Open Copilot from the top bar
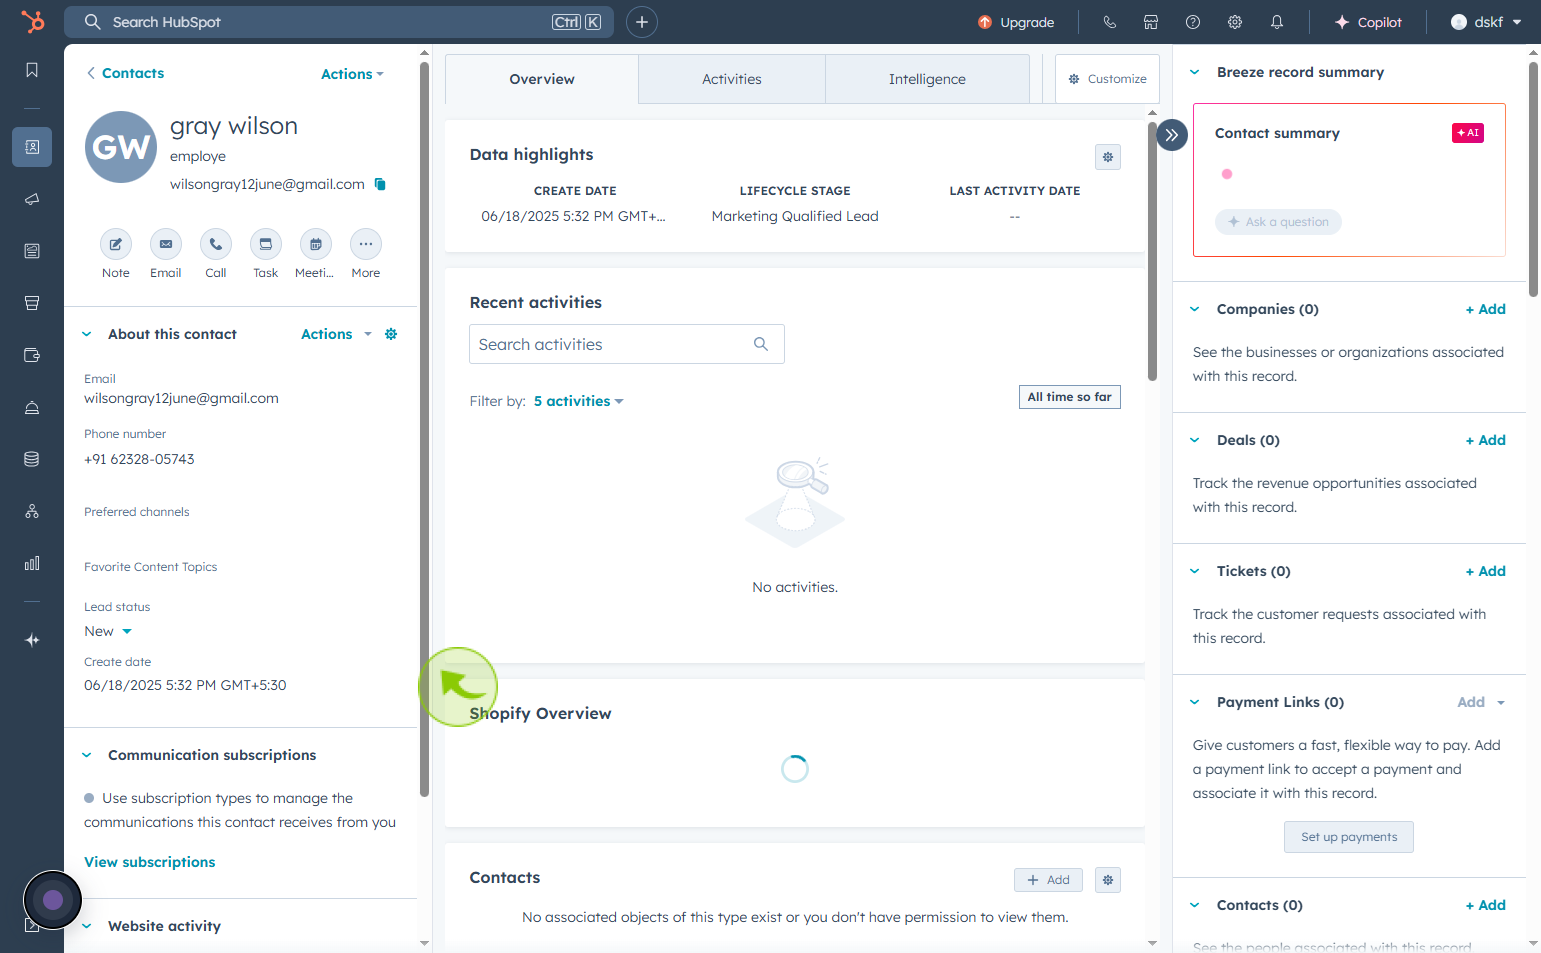The height and width of the screenshot is (953, 1541). [x=1368, y=22]
